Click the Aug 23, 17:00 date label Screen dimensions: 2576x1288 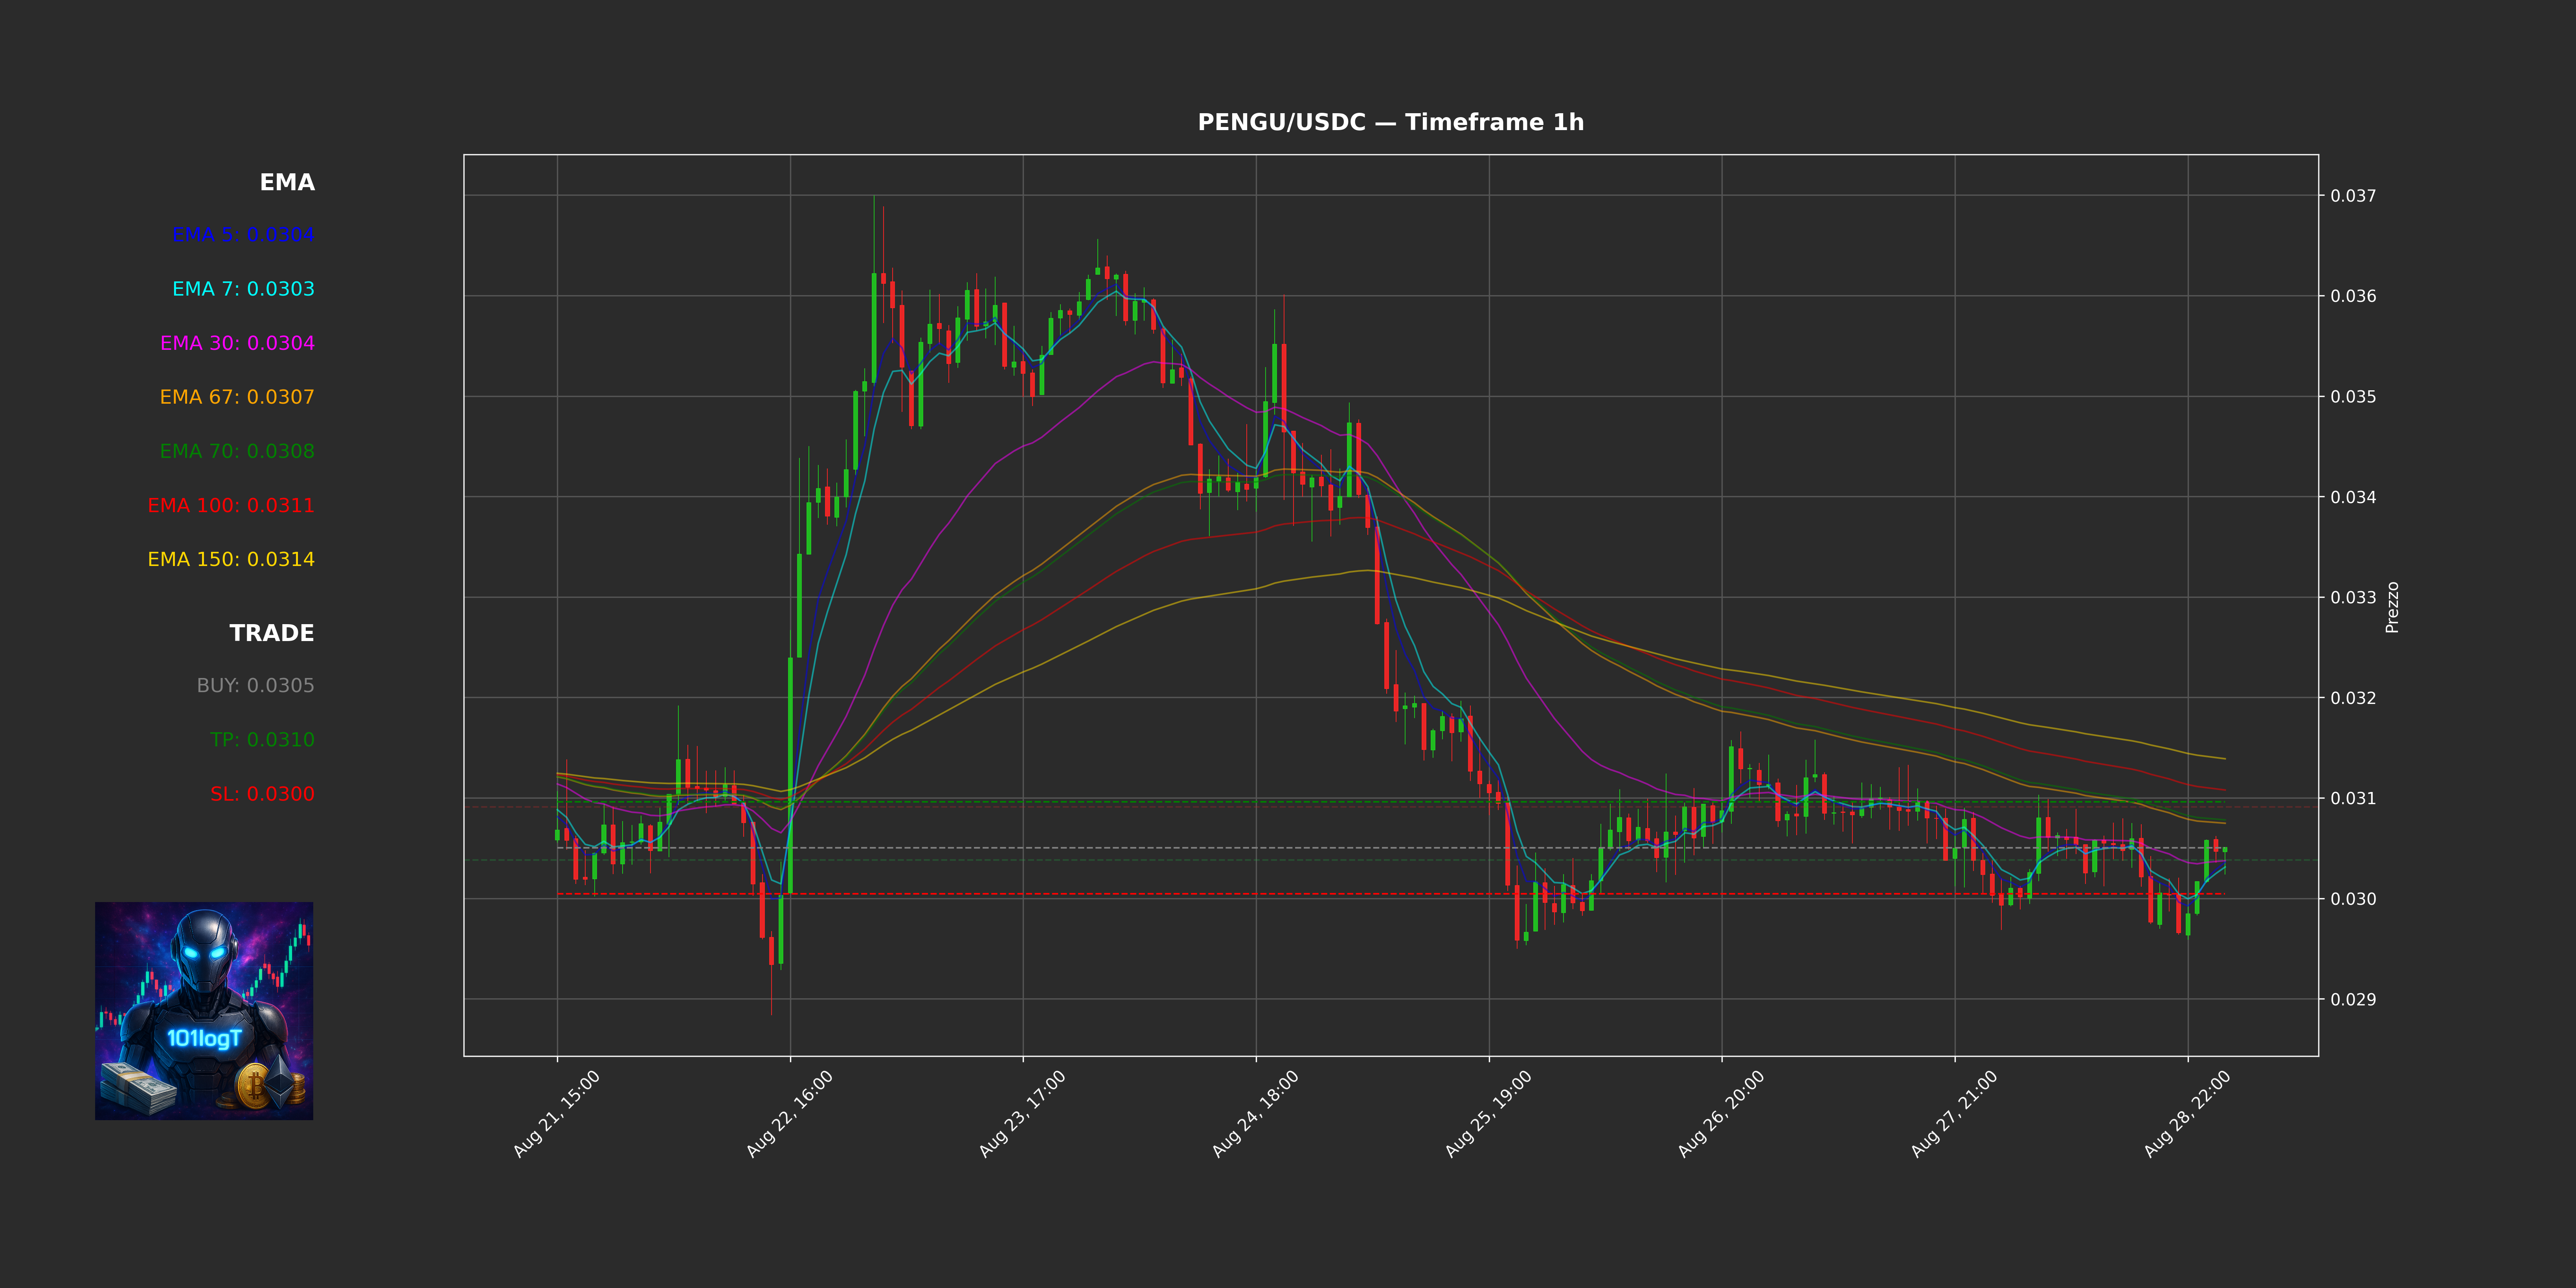[1022, 1114]
